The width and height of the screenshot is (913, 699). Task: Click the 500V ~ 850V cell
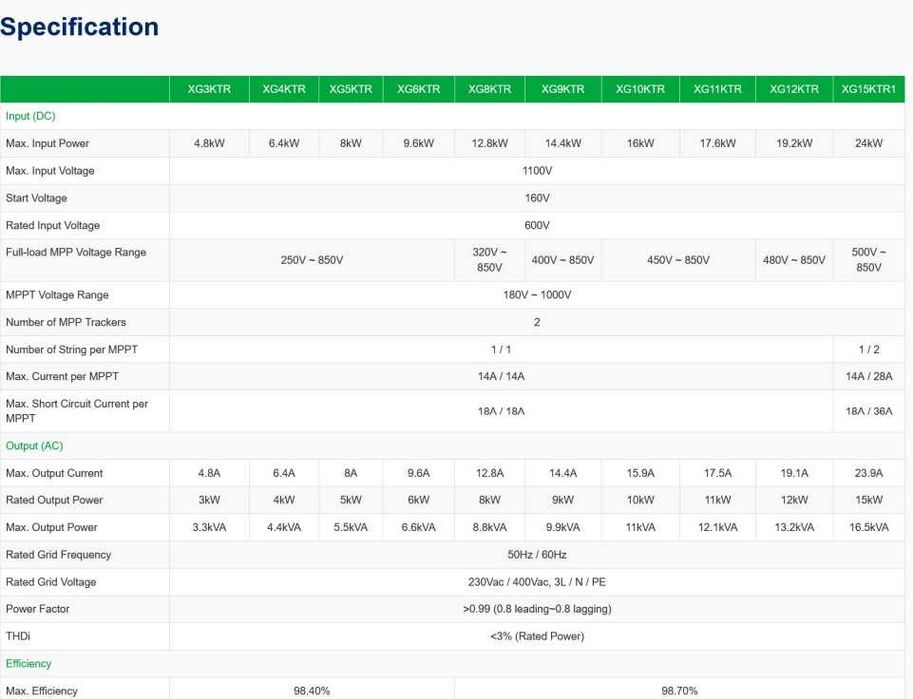pos(869,260)
